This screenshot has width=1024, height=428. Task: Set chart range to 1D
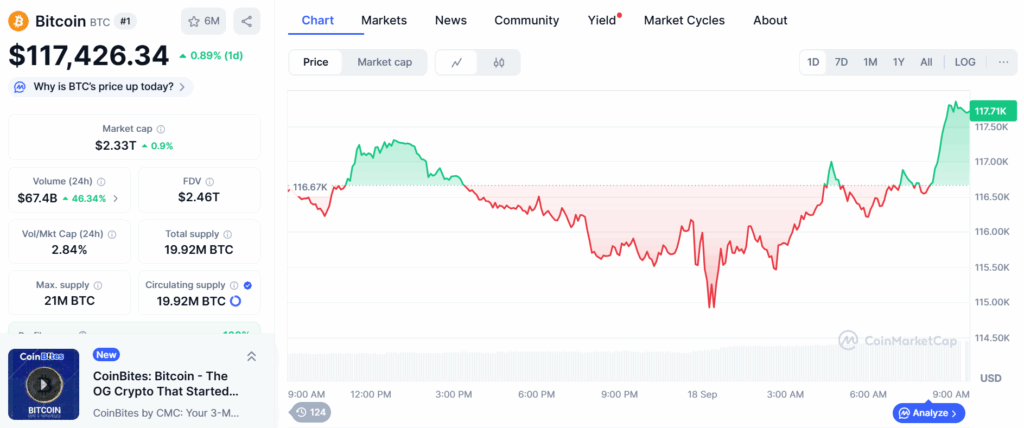(813, 62)
